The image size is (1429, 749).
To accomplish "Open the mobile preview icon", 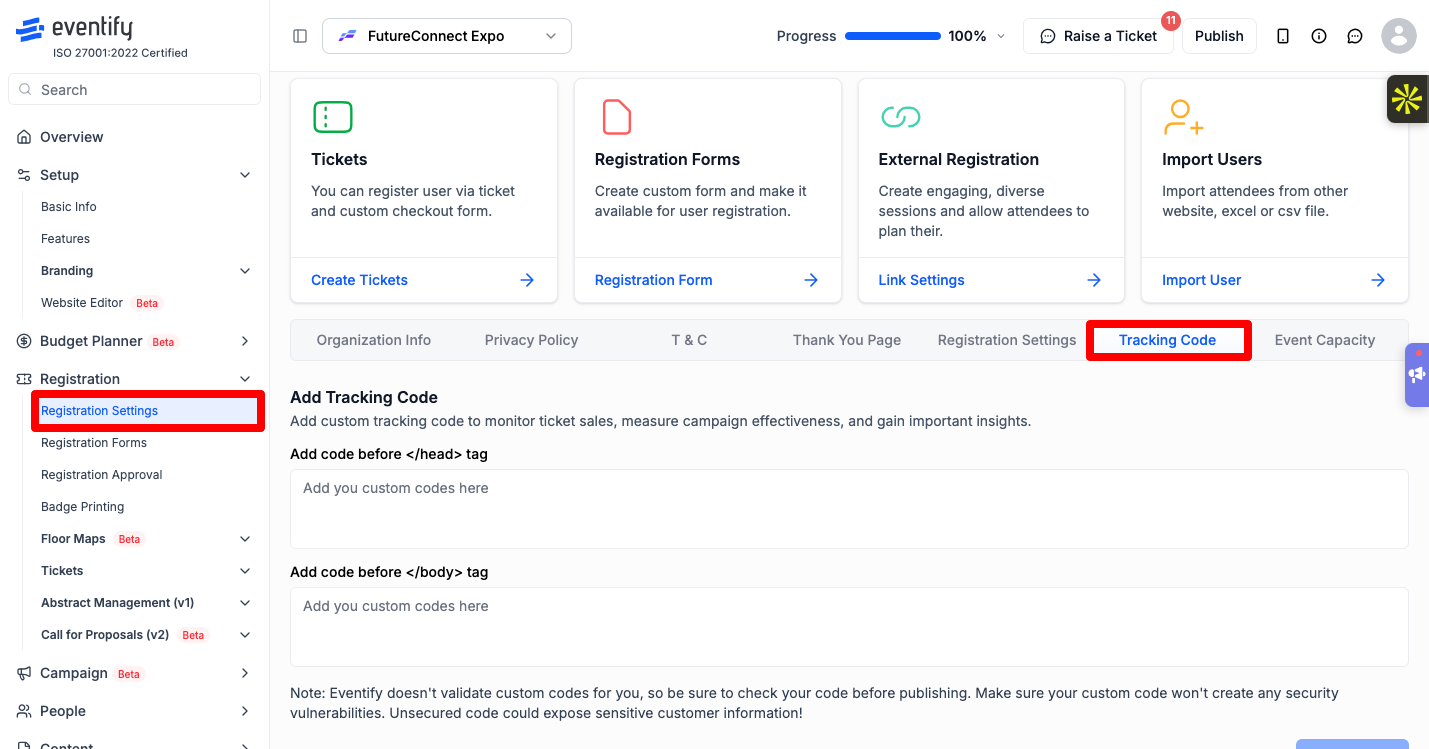I will tap(1283, 36).
